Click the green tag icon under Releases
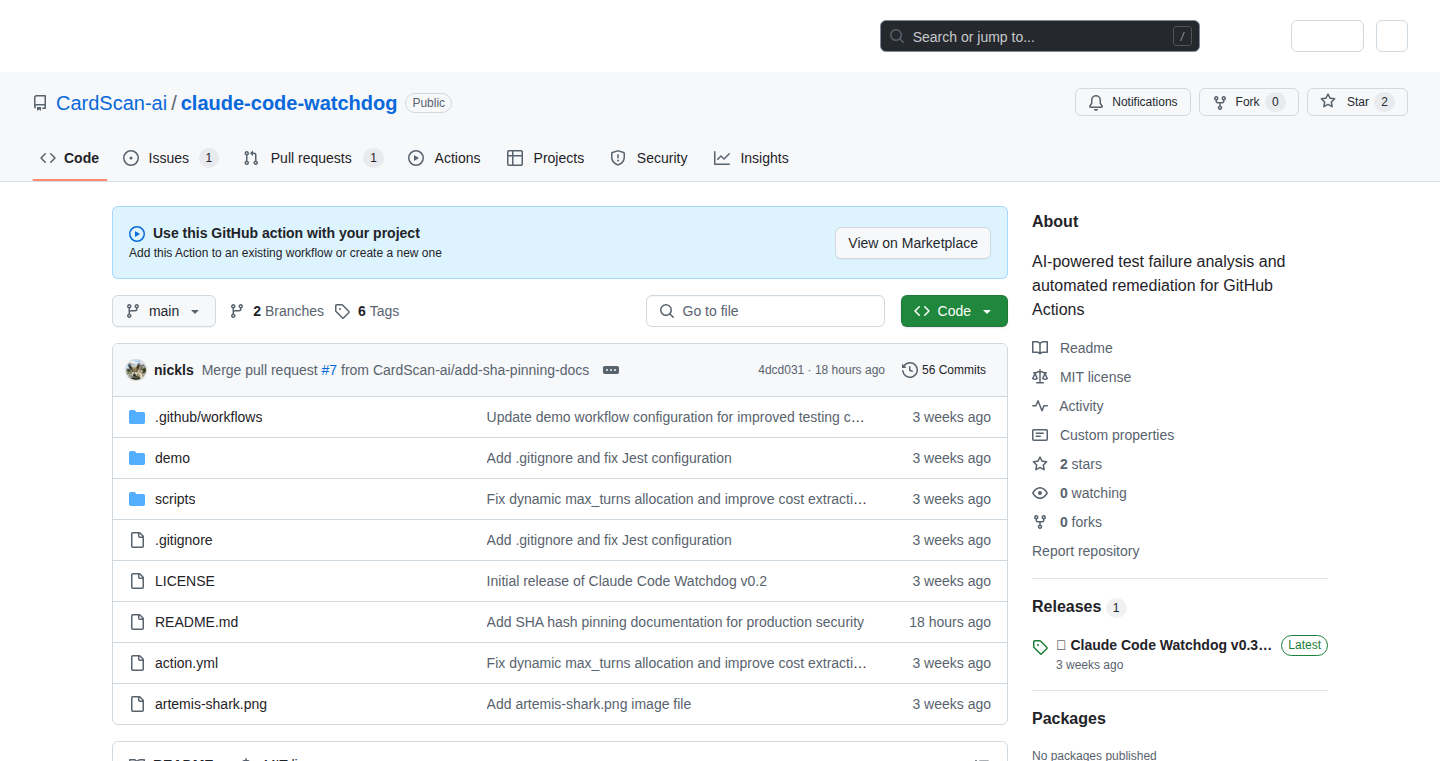 pos(1040,647)
